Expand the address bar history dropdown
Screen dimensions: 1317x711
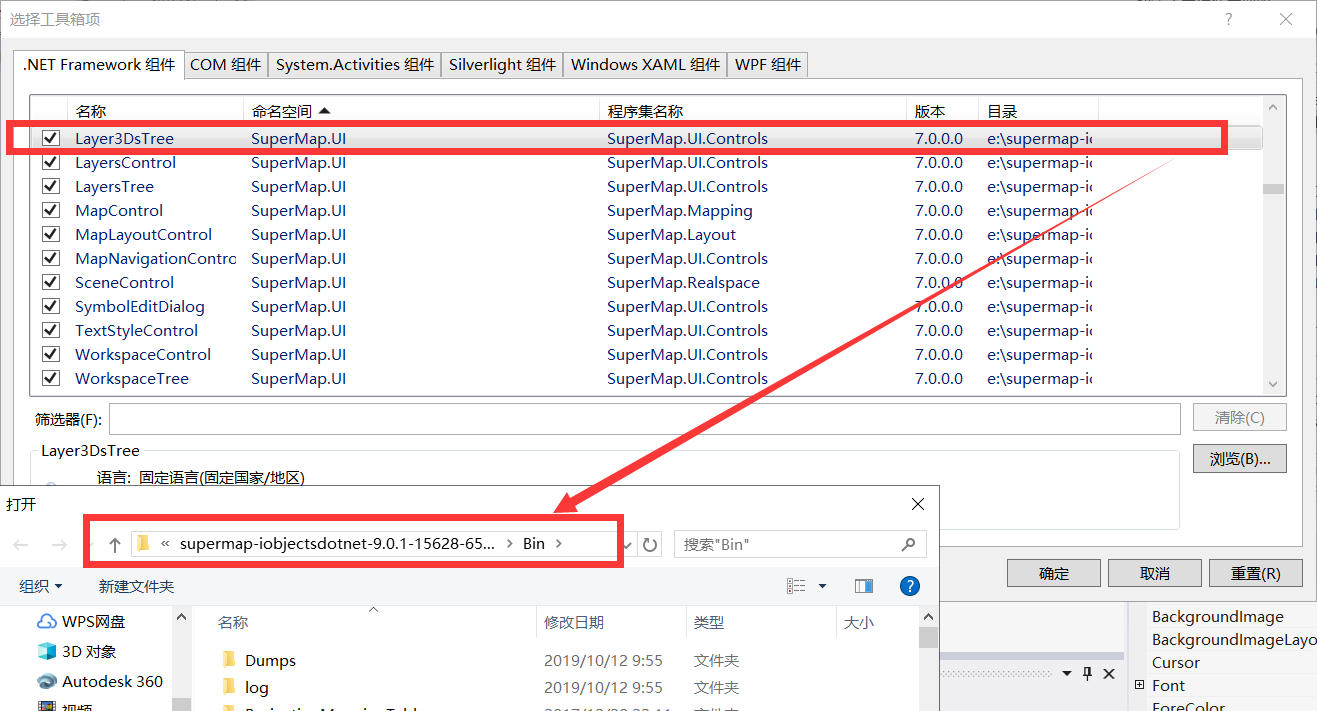point(628,545)
